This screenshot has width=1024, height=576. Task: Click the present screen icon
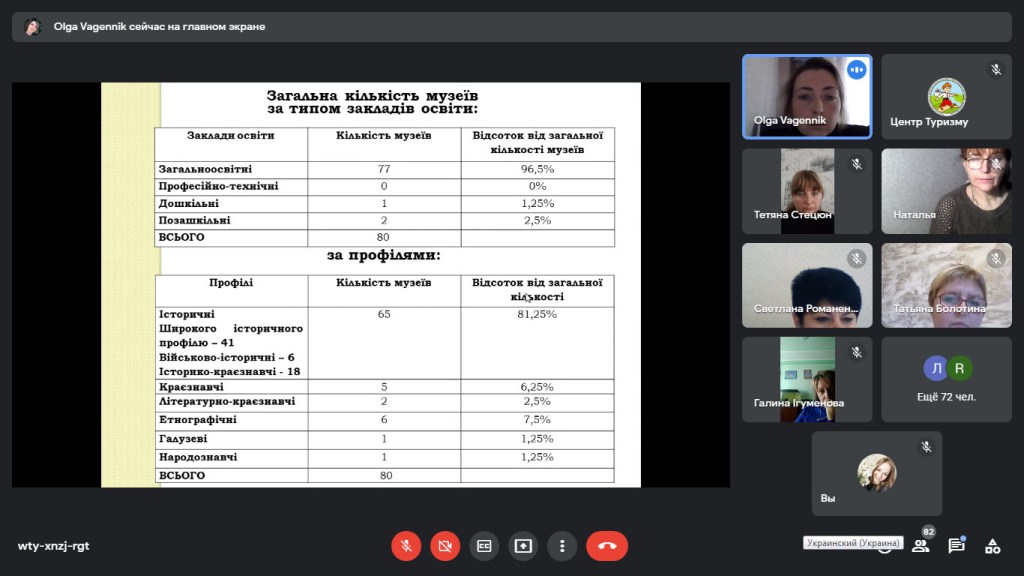click(x=523, y=545)
